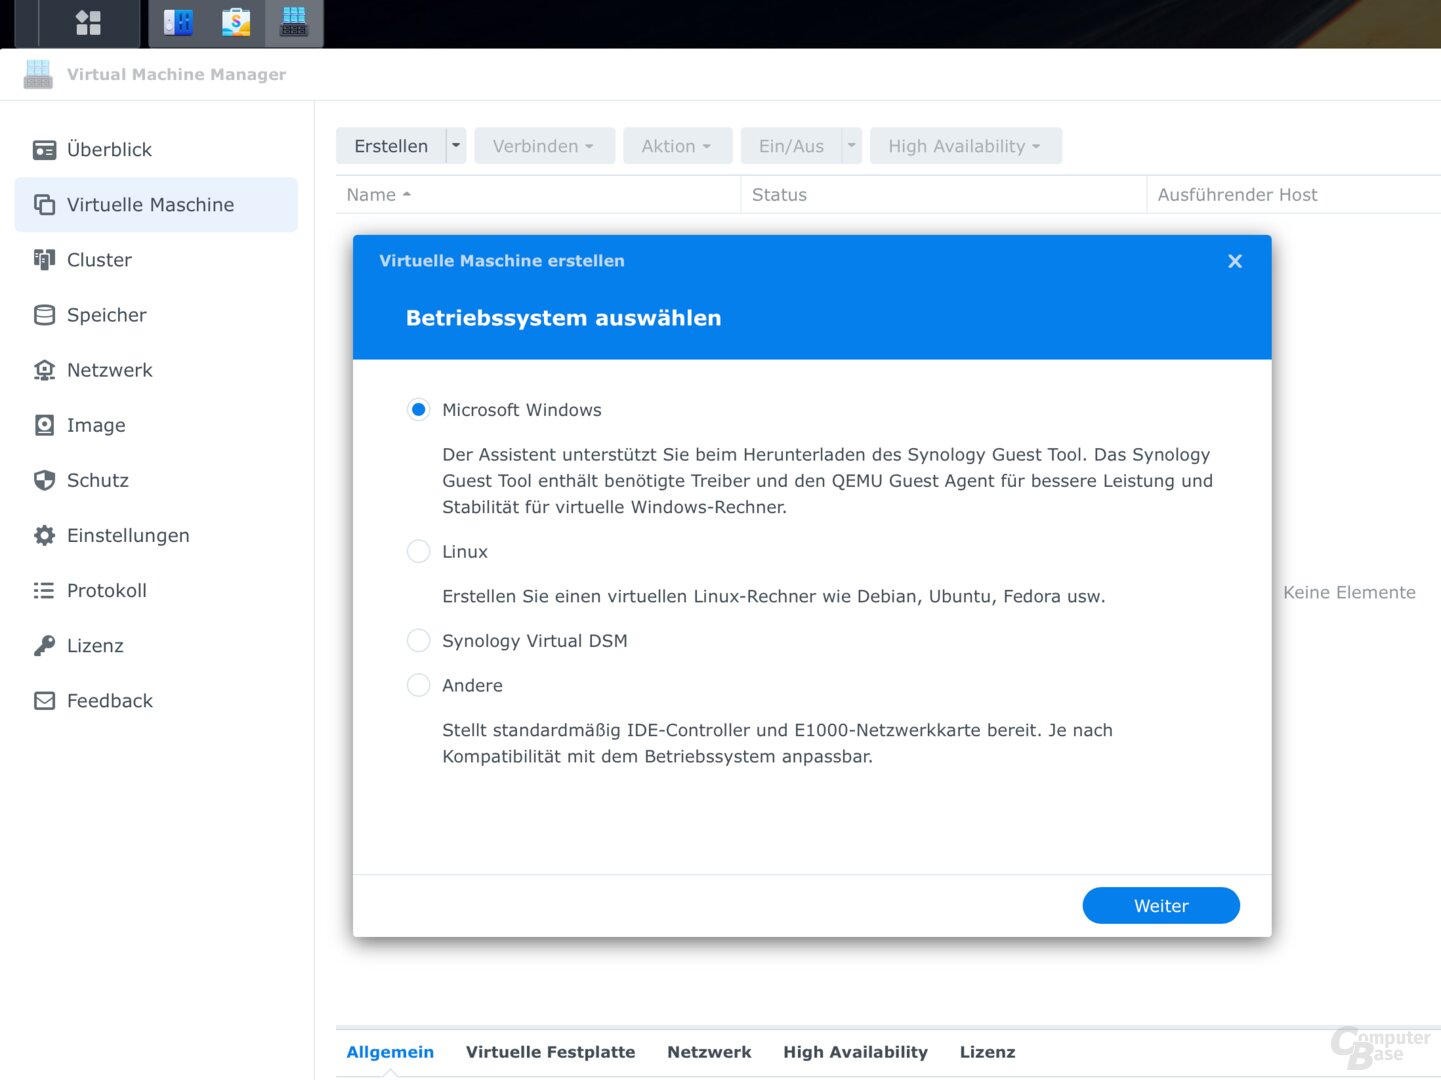This screenshot has width=1441, height=1080.
Task: Click the Weiter button
Action: click(x=1161, y=906)
